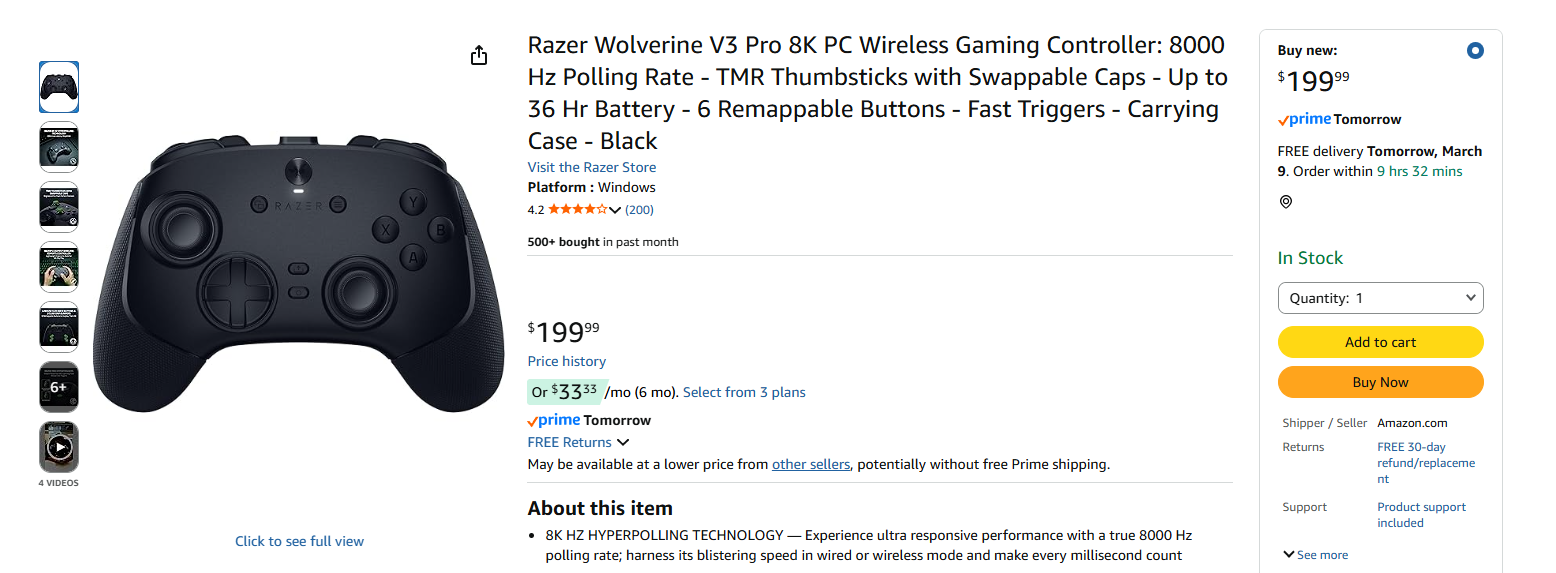Screen dimensions: 1556x573
Task: Click the Add to cart button
Action: pyautogui.click(x=1380, y=342)
